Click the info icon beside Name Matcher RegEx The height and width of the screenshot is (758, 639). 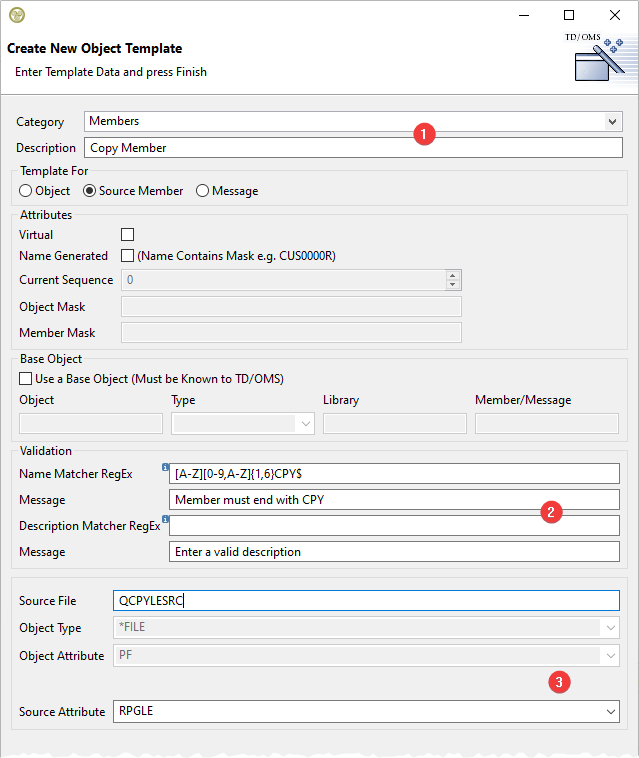click(x=165, y=468)
